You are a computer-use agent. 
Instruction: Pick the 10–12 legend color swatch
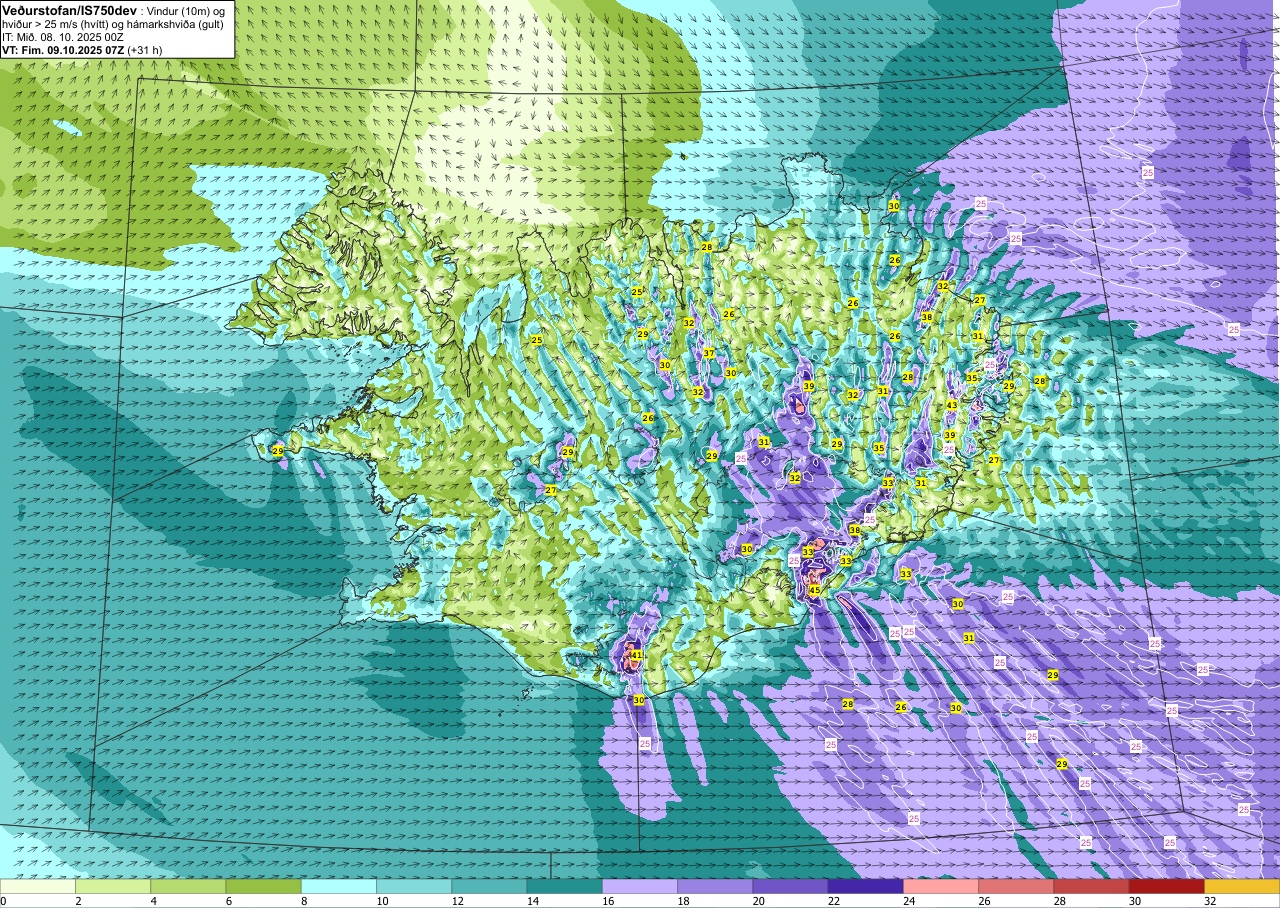point(414,887)
